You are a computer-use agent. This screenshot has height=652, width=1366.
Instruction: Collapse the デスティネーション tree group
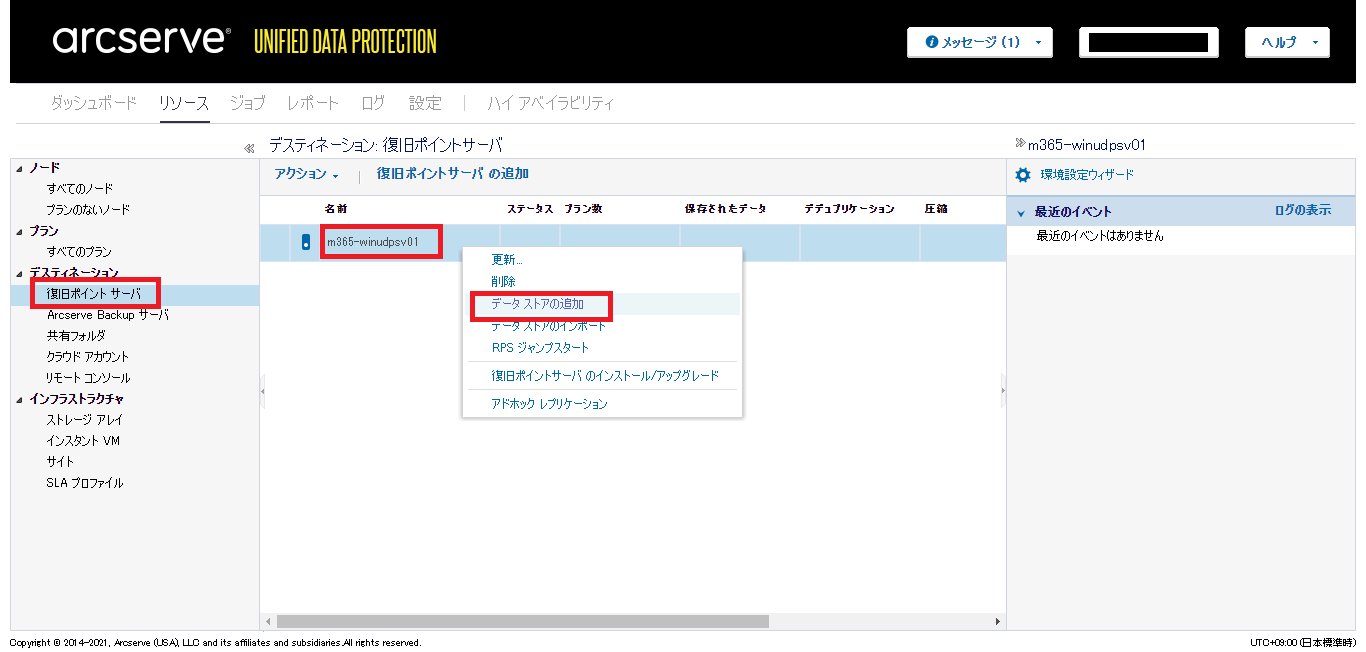(20, 273)
